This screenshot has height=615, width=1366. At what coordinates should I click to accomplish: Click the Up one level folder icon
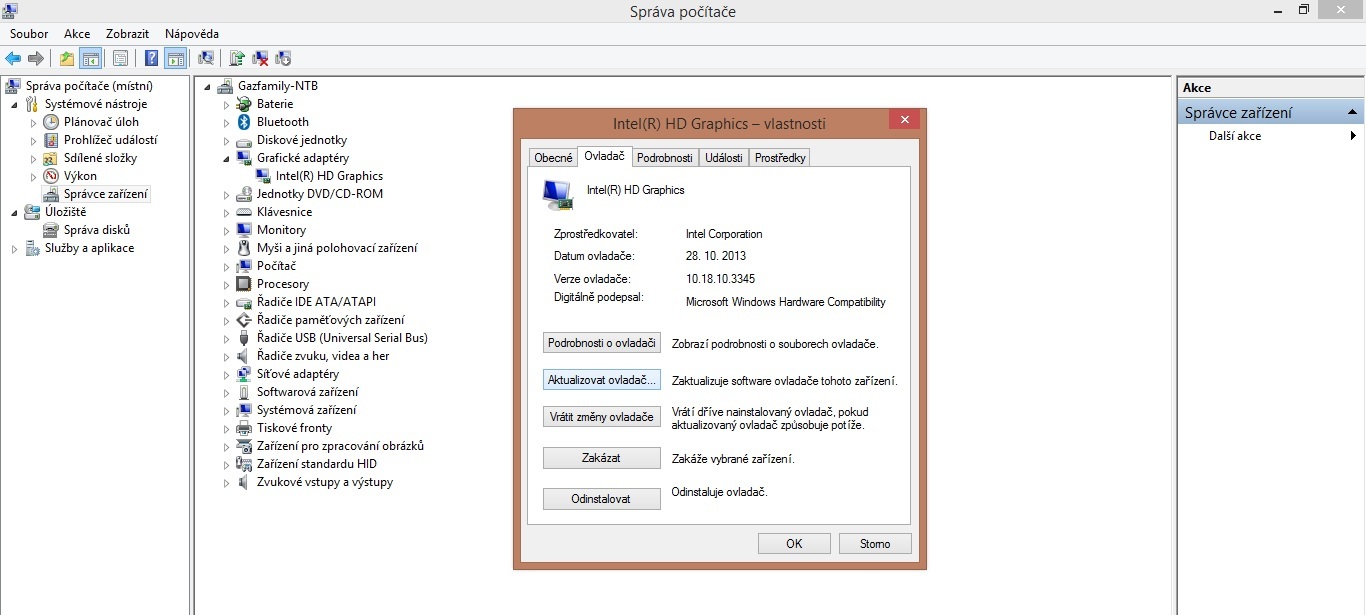(67, 58)
